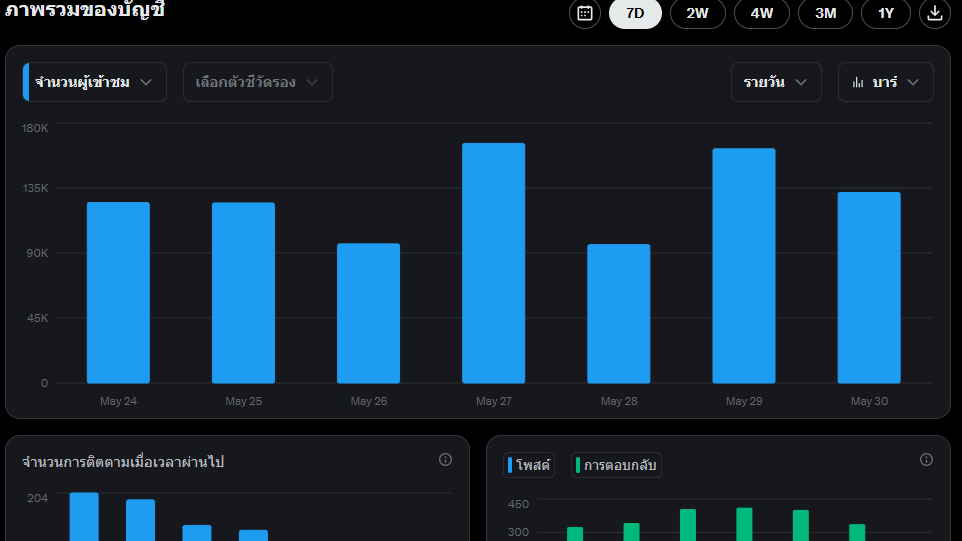
Task: Switch to the 1Y time range
Action: 885,13
